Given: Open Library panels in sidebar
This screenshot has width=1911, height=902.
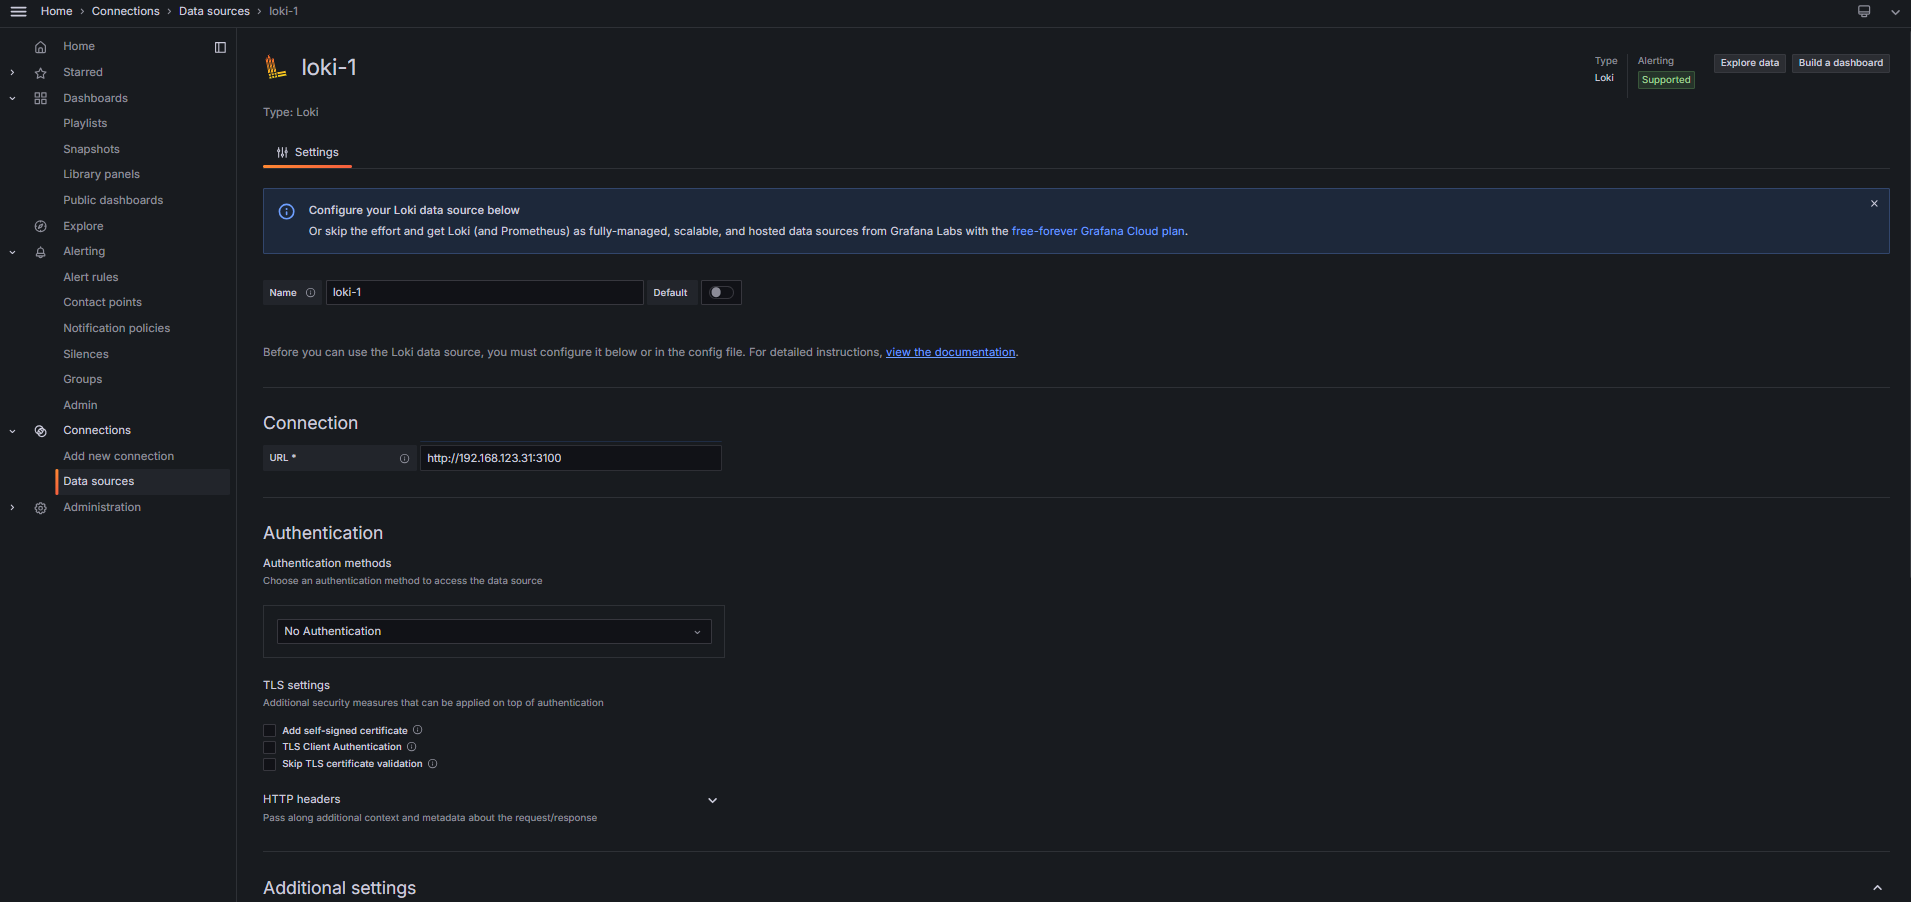Looking at the screenshot, I should 101,174.
